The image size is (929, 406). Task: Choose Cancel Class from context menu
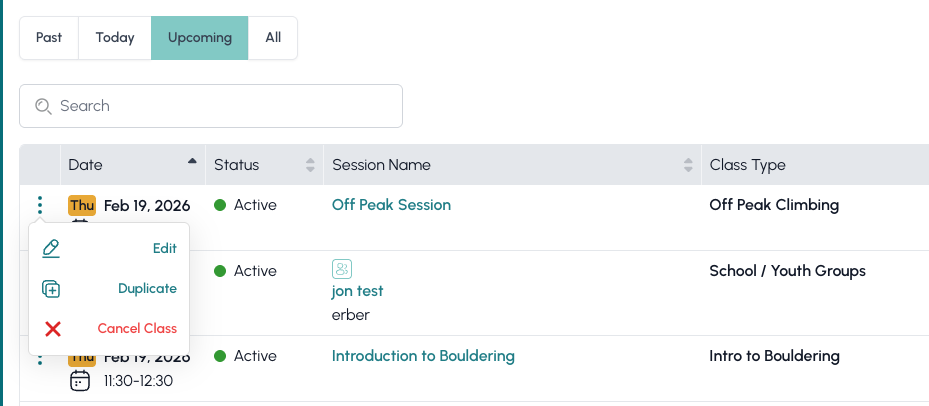[137, 328]
